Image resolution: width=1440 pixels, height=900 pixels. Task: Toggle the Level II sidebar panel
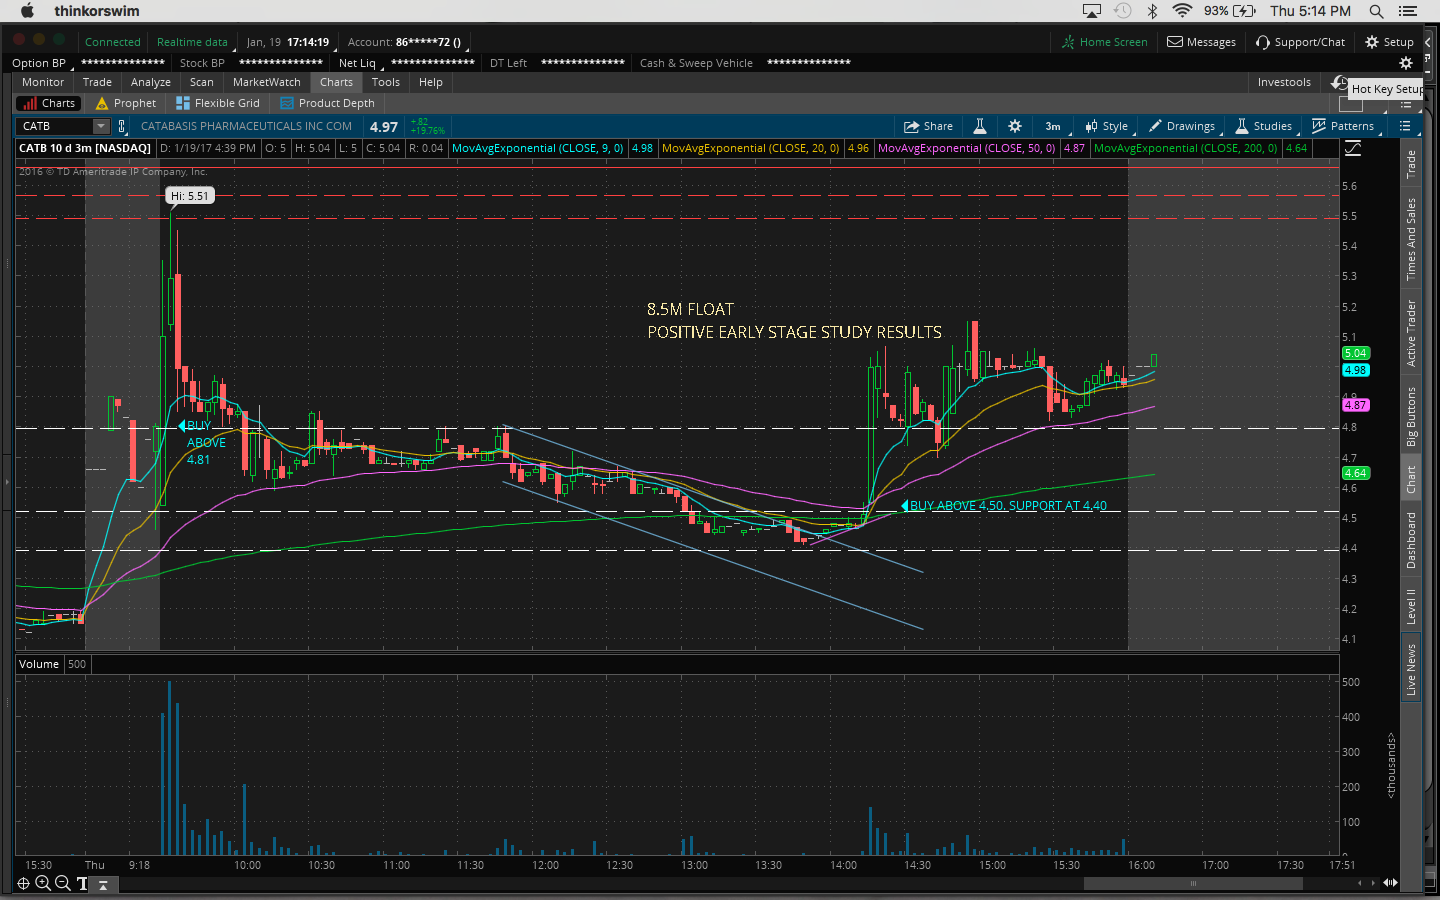click(1411, 606)
